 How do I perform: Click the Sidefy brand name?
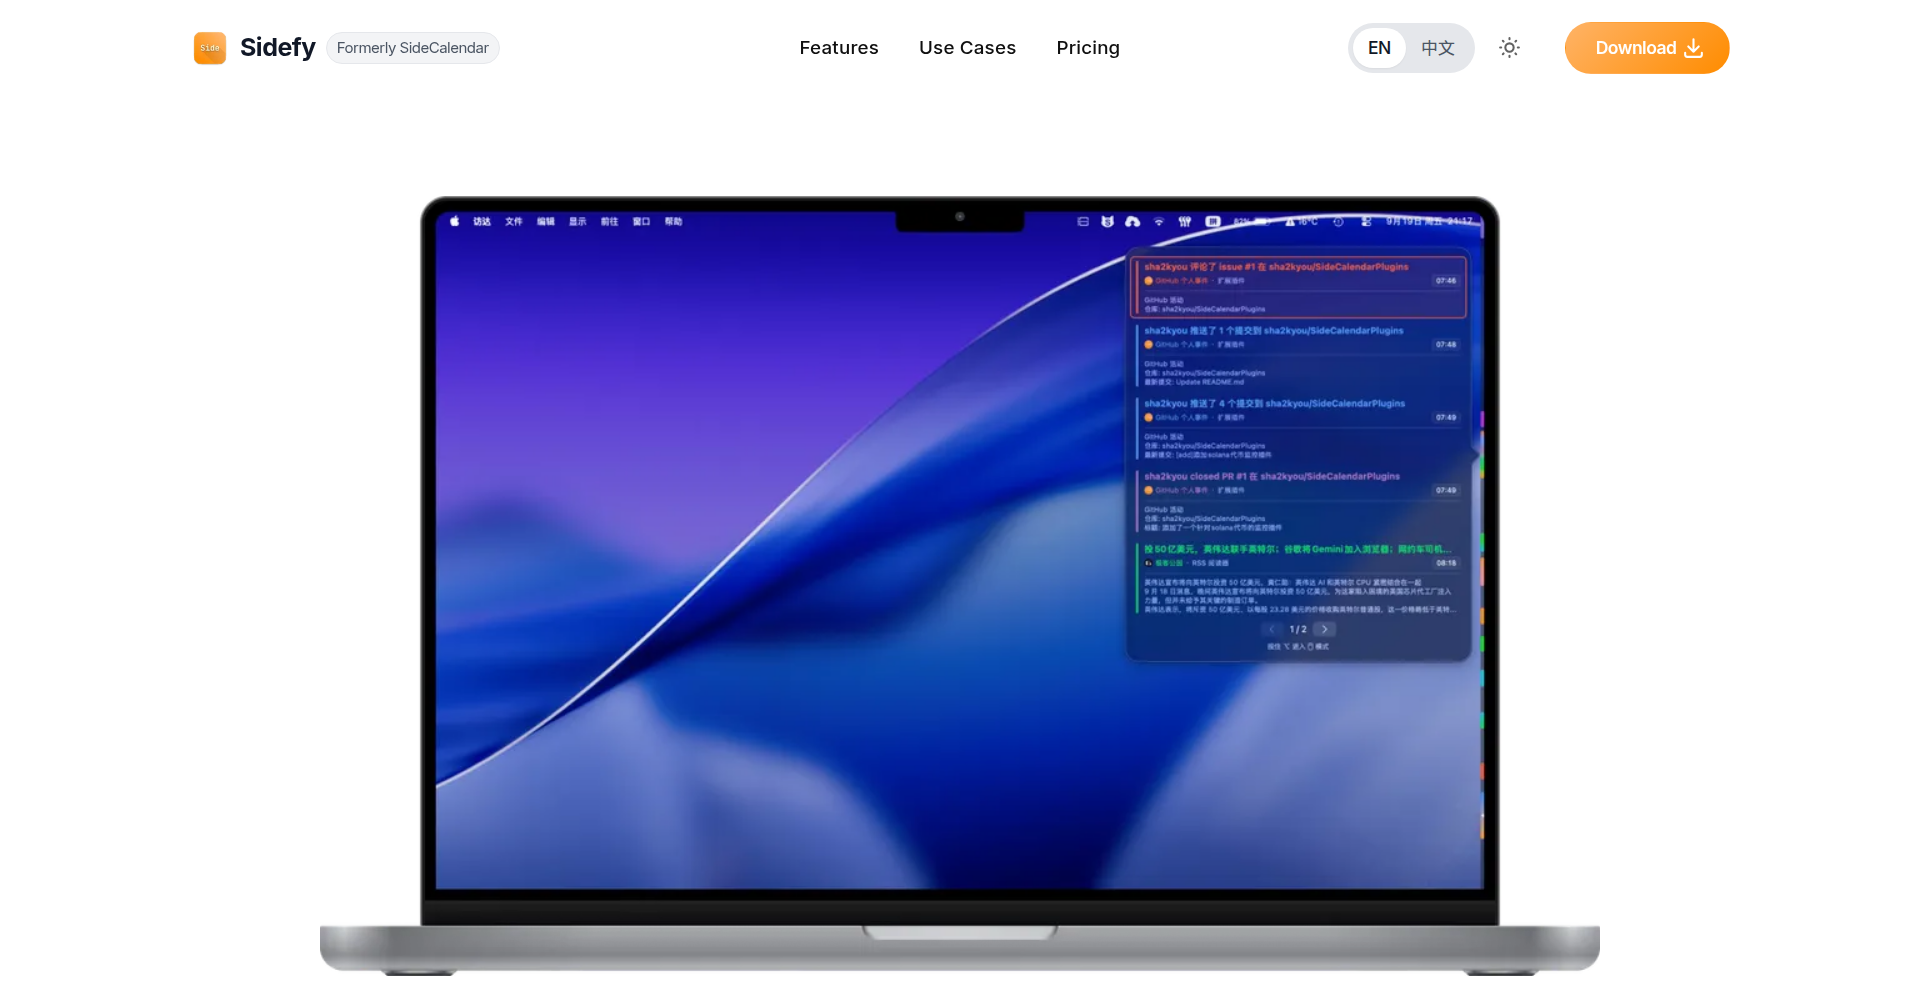(278, 48)
